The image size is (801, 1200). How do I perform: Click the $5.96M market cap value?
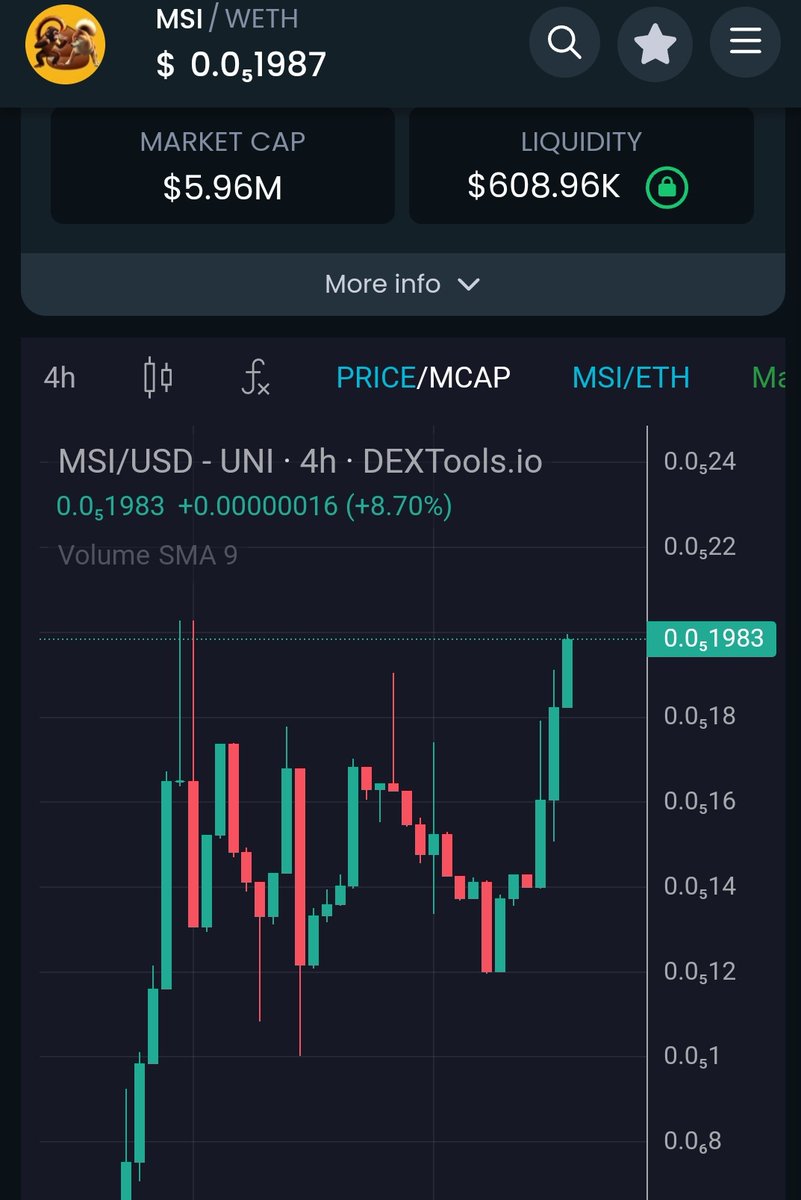(222, 186)
